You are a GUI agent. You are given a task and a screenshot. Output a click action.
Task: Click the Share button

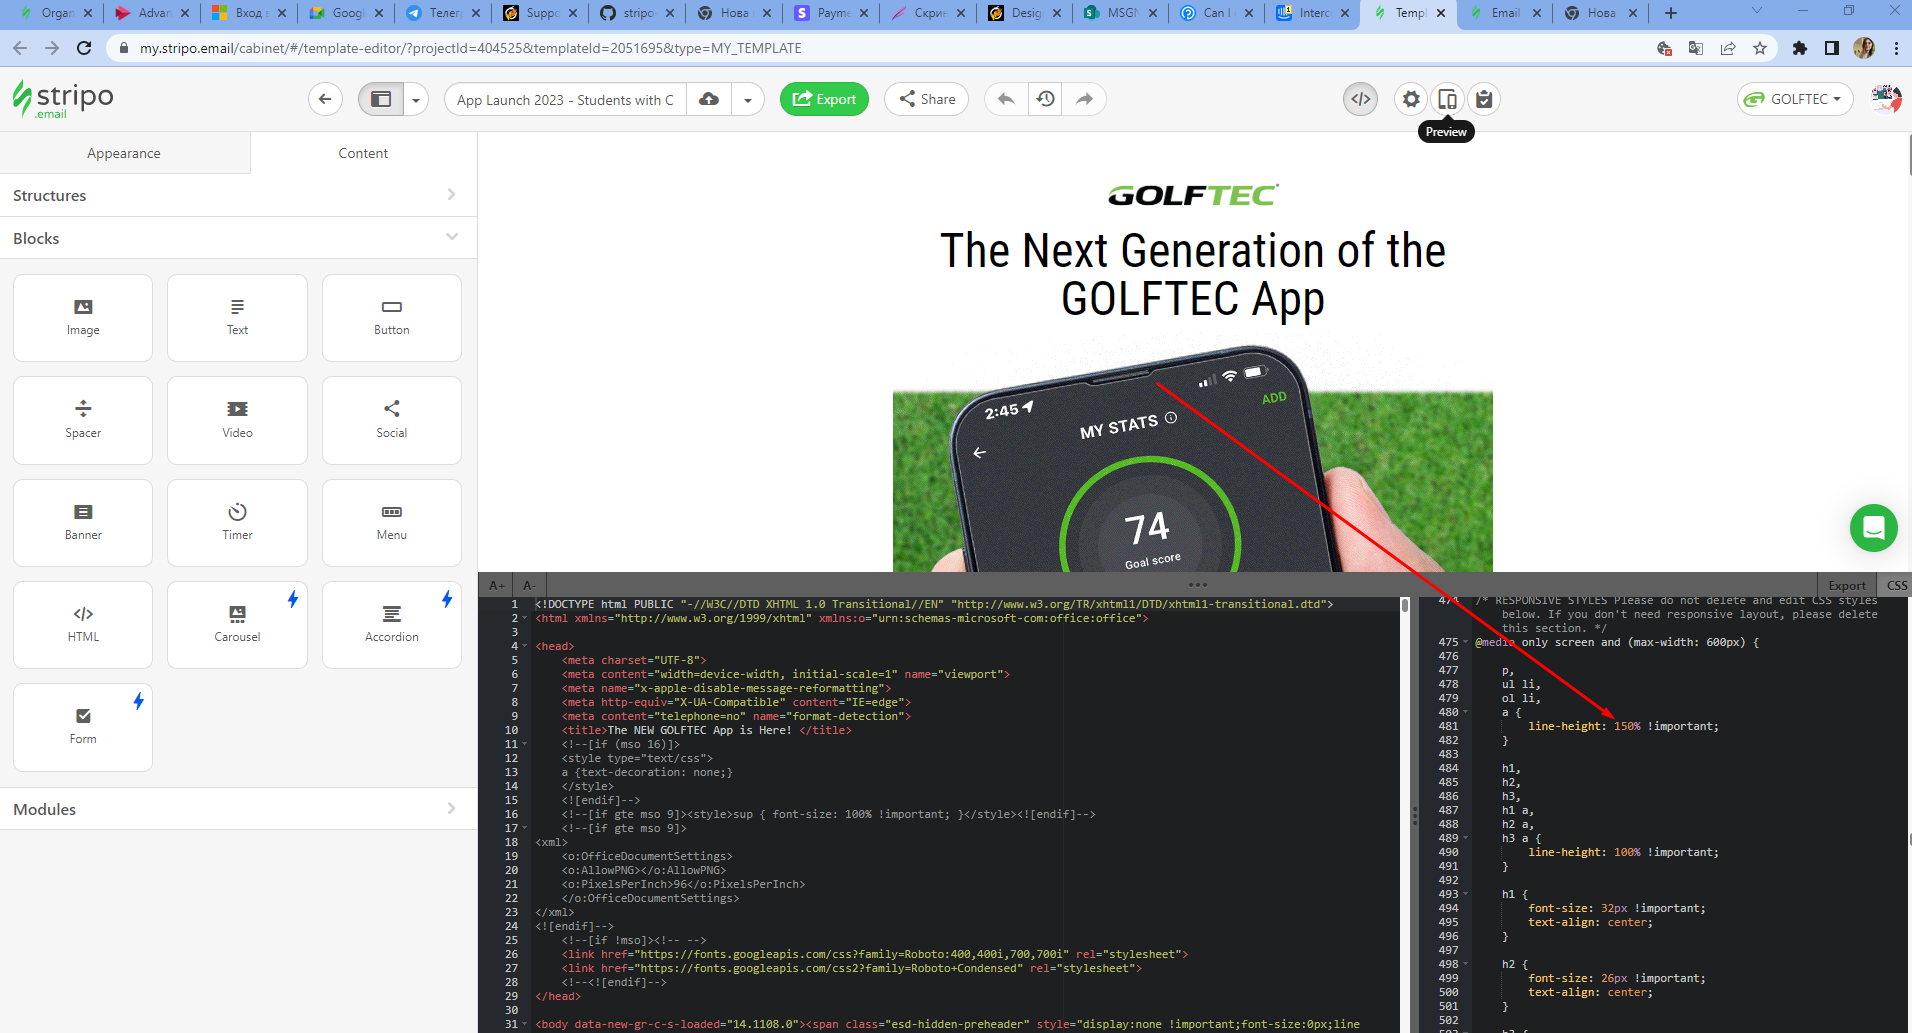click(927, 99)
